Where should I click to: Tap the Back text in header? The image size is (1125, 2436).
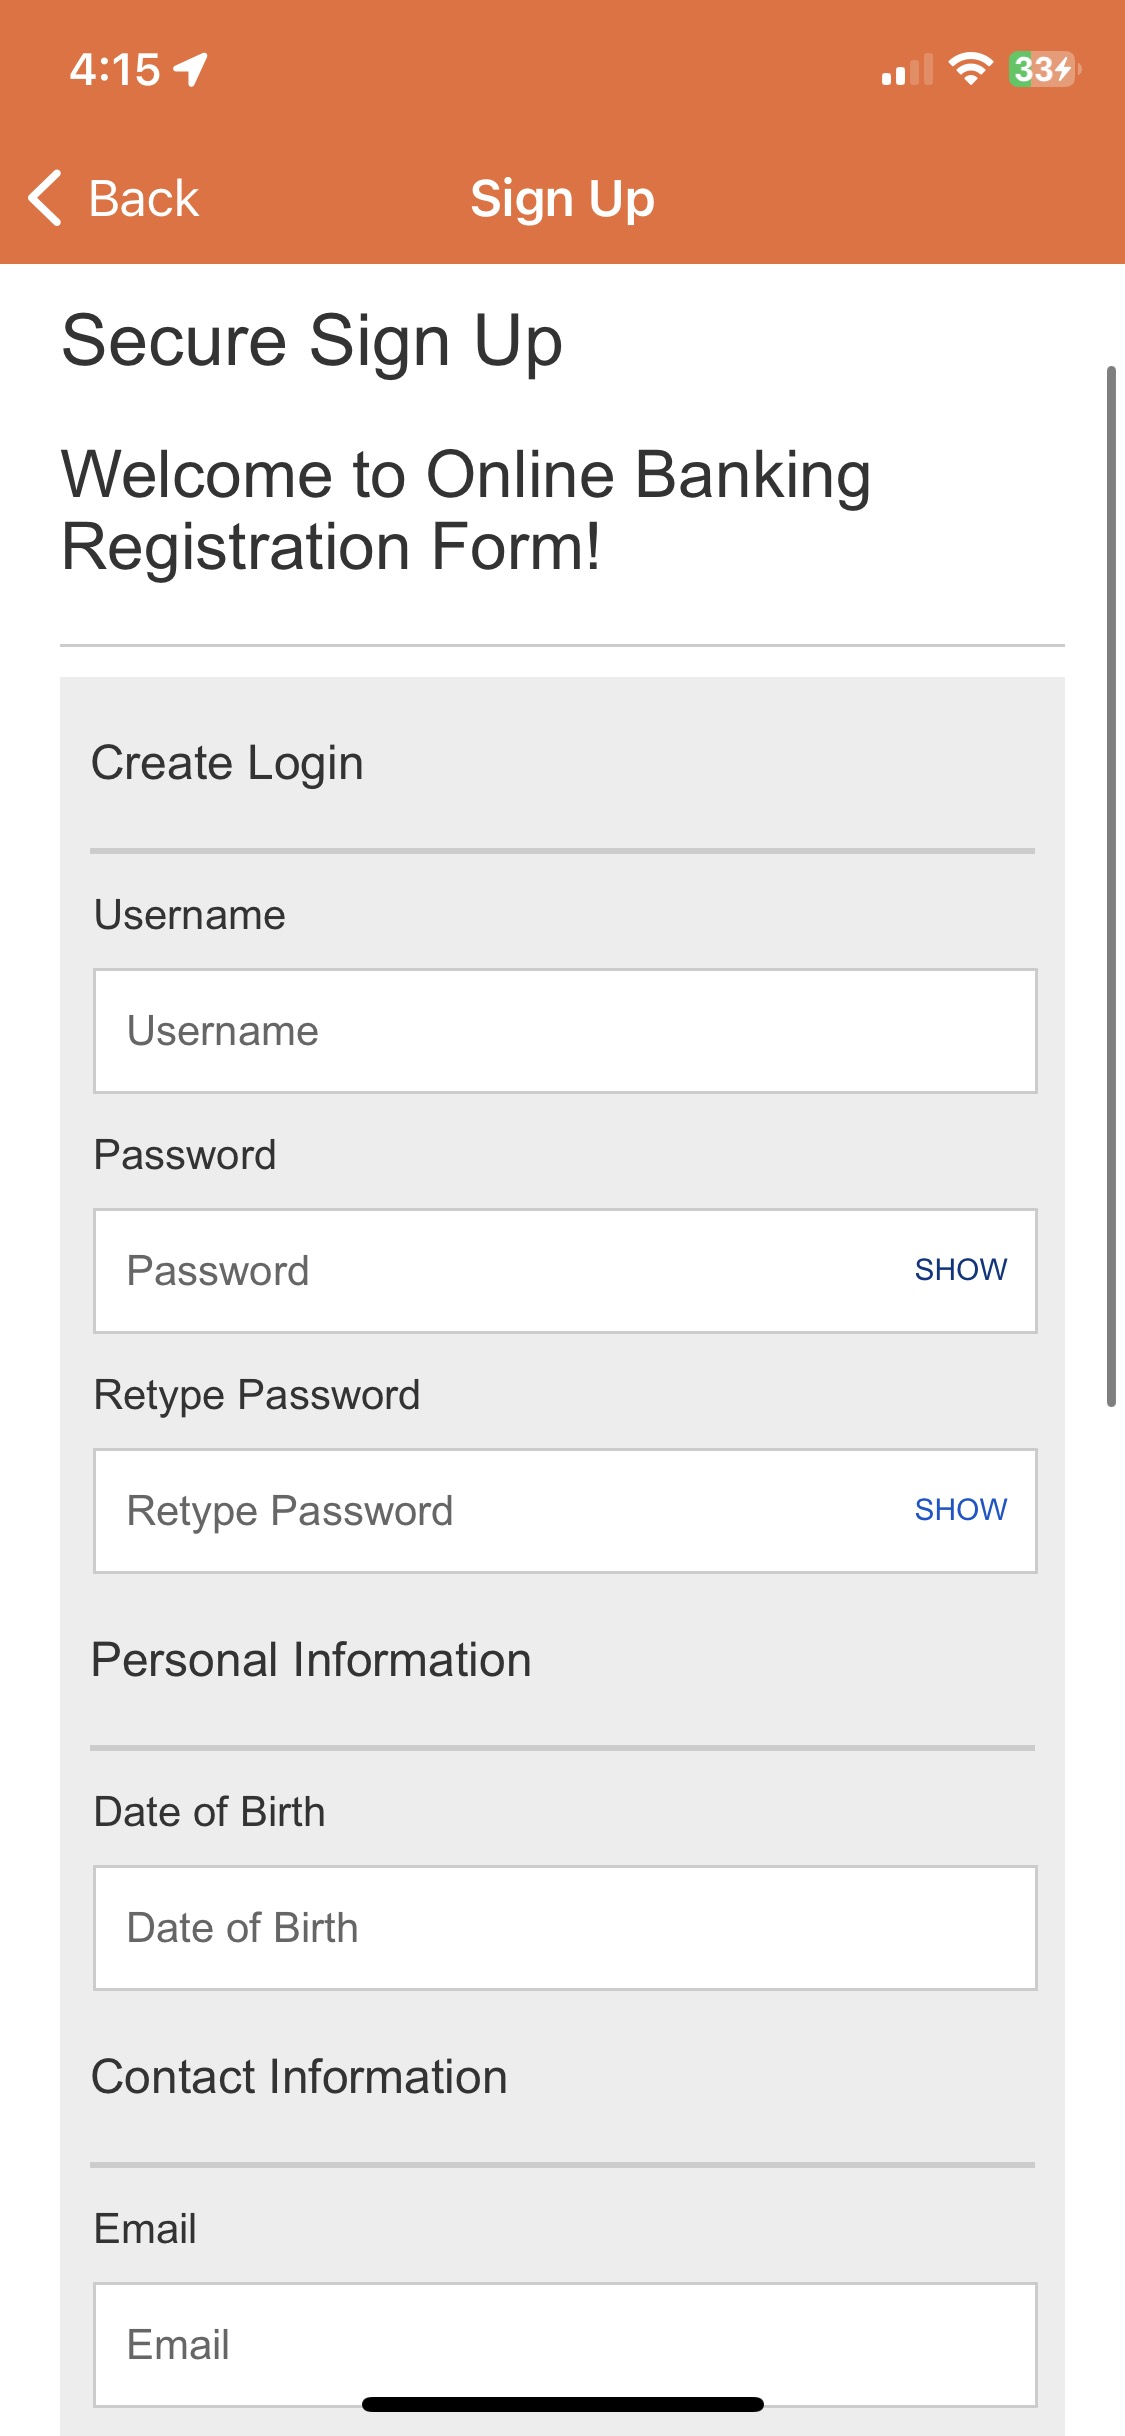click(x=144, y=198)
